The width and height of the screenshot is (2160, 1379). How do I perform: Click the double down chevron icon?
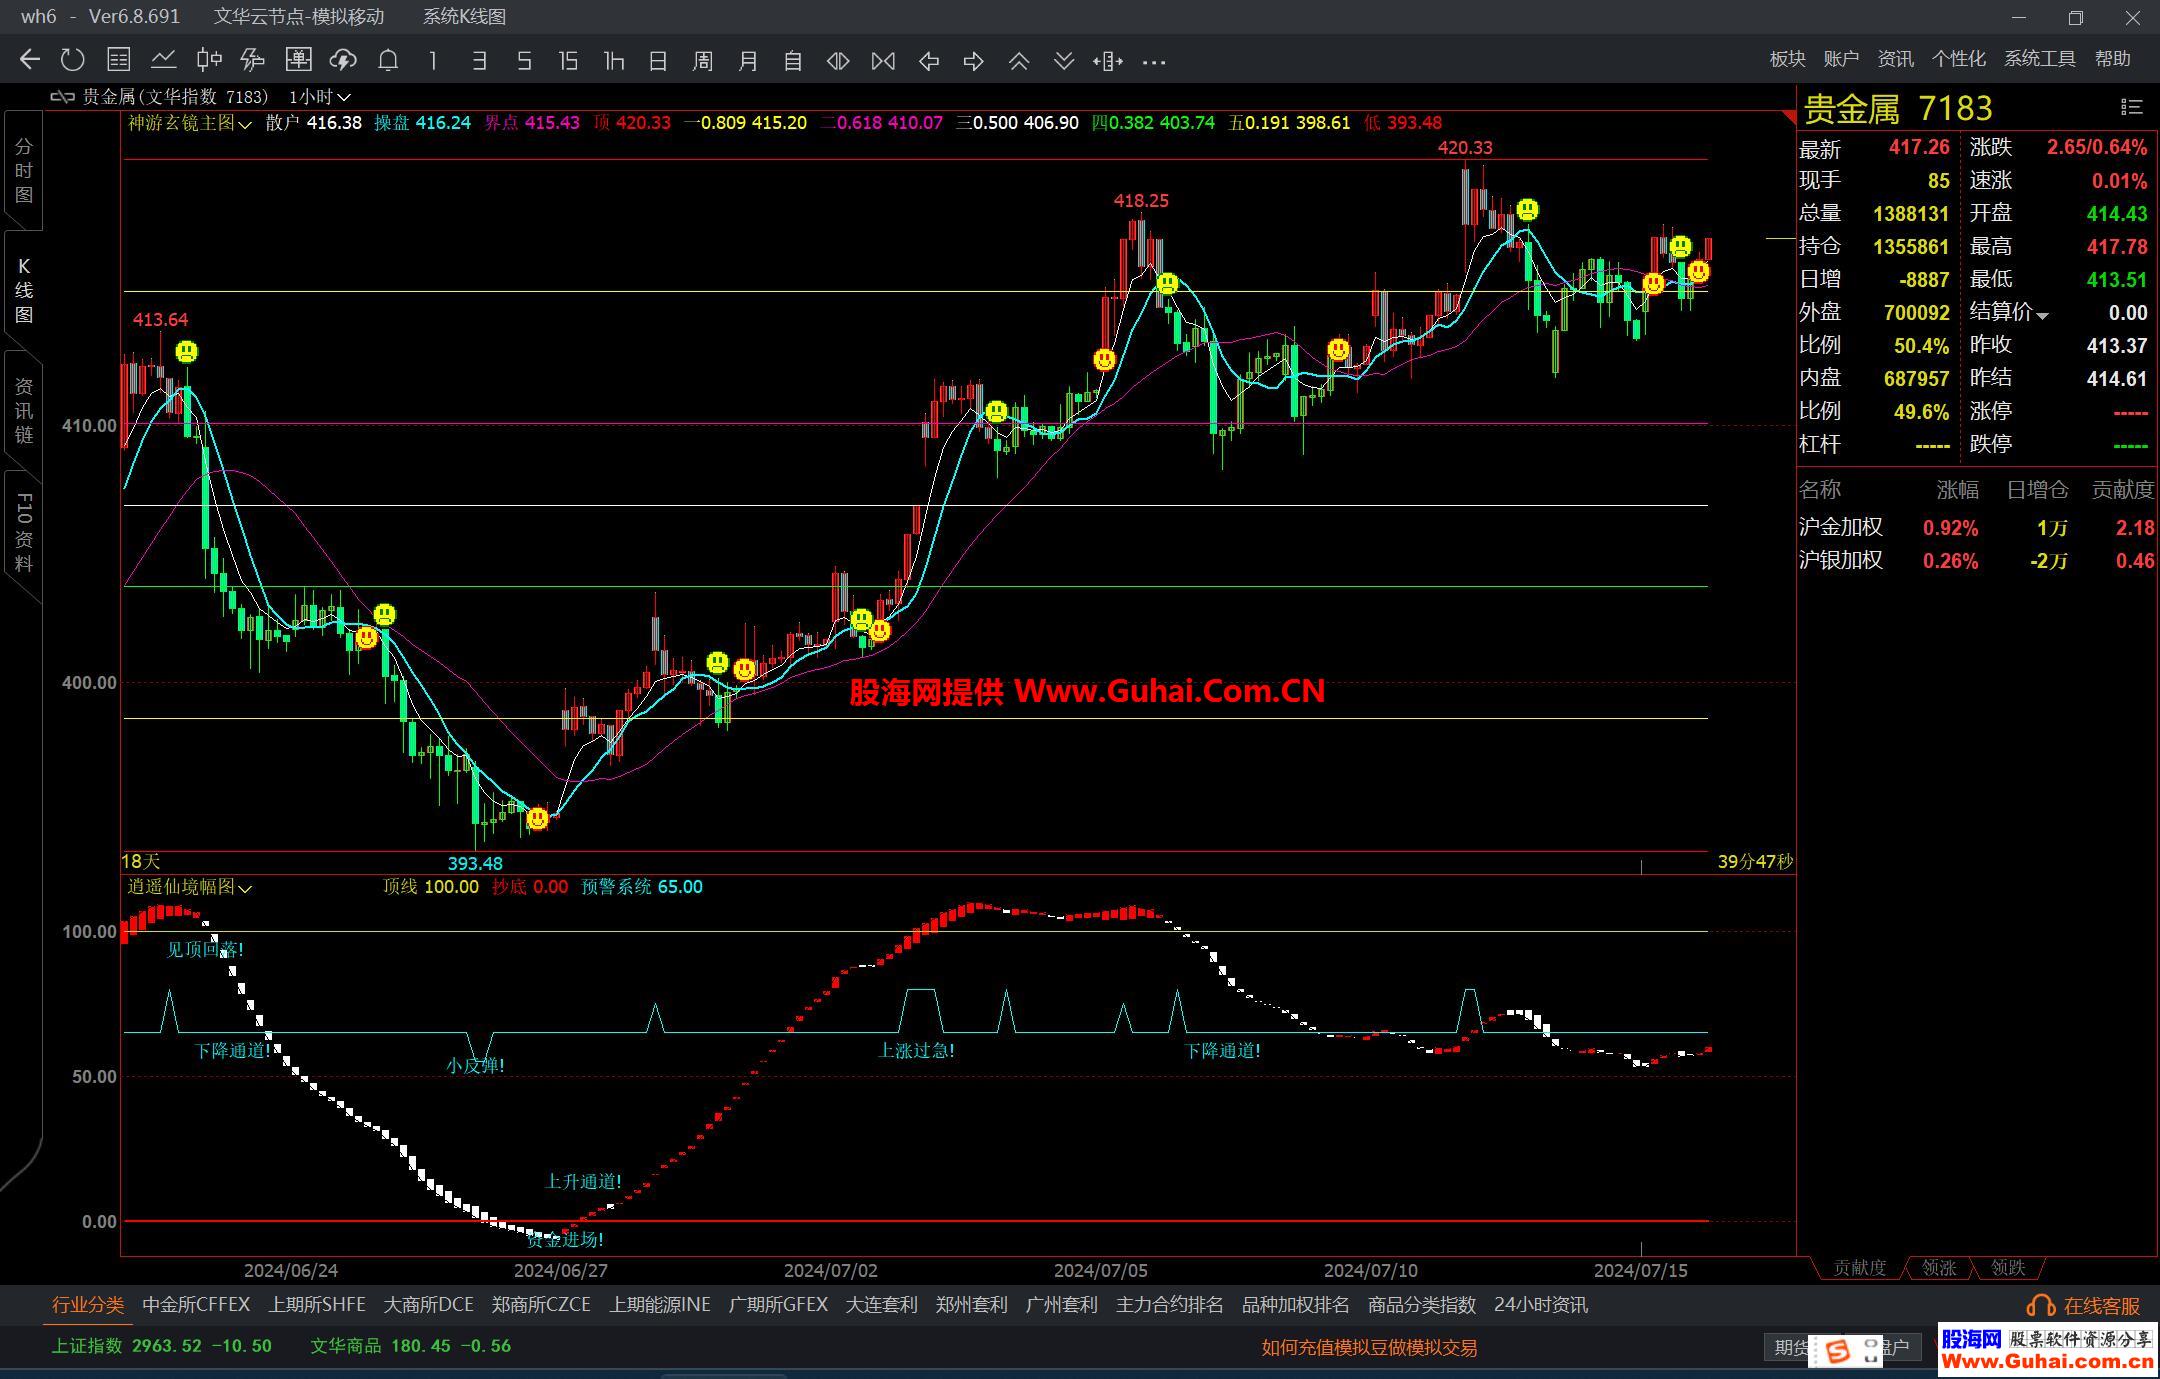pyautogui.click(x=1064, y=61)
